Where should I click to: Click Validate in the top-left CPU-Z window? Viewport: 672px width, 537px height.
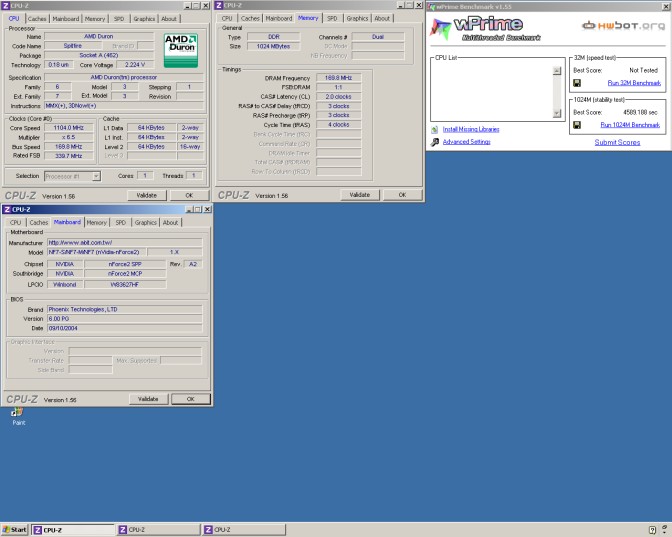147,195
